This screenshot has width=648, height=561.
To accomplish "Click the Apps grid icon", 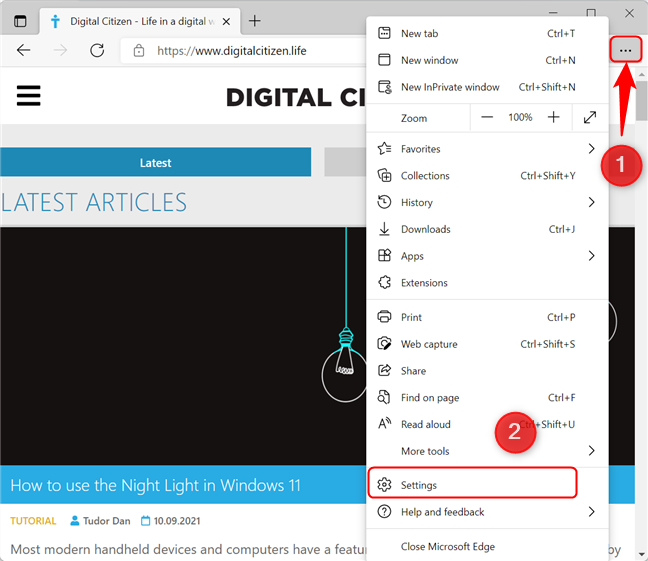I will (384, 255).
